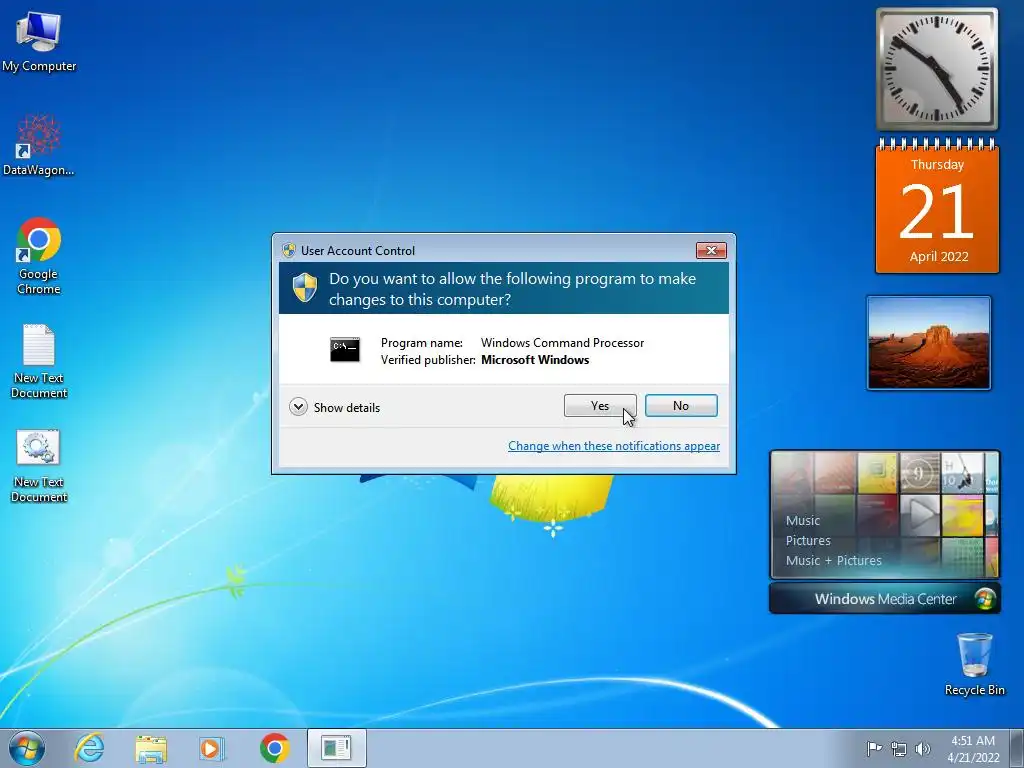1024x768 pixels.
Task: Click the shield icon in dialog header
Action: tap(305, 287)
